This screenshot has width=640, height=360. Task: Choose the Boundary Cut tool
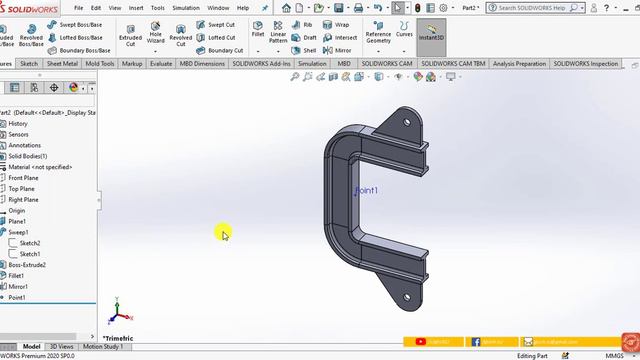(220, 51)
